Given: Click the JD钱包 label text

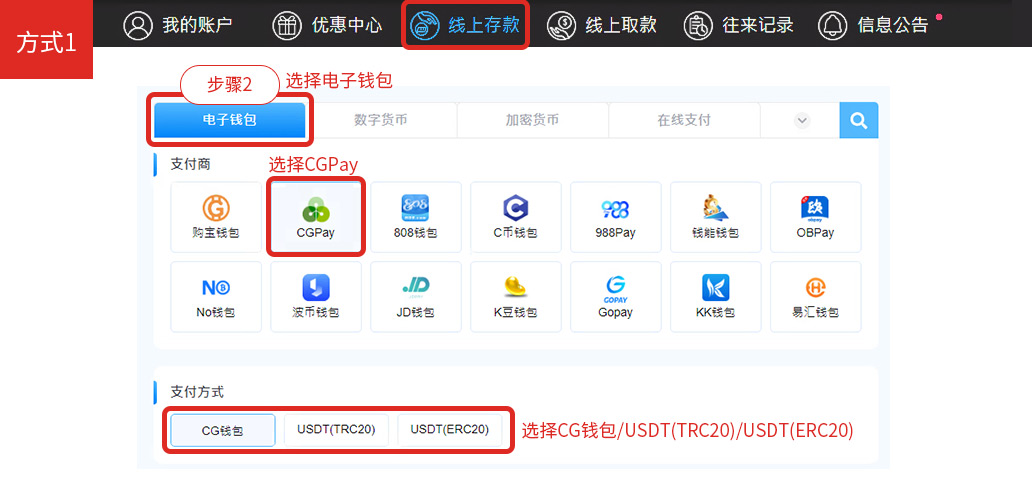Looking at the screenshot, I should pyautogui.click(x=415, y=312).
